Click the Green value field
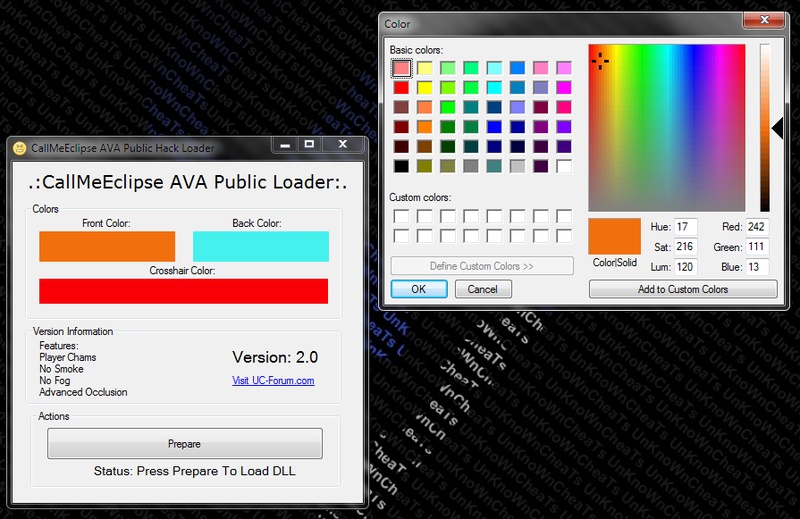Screen dimensions: 800x519 757,246
